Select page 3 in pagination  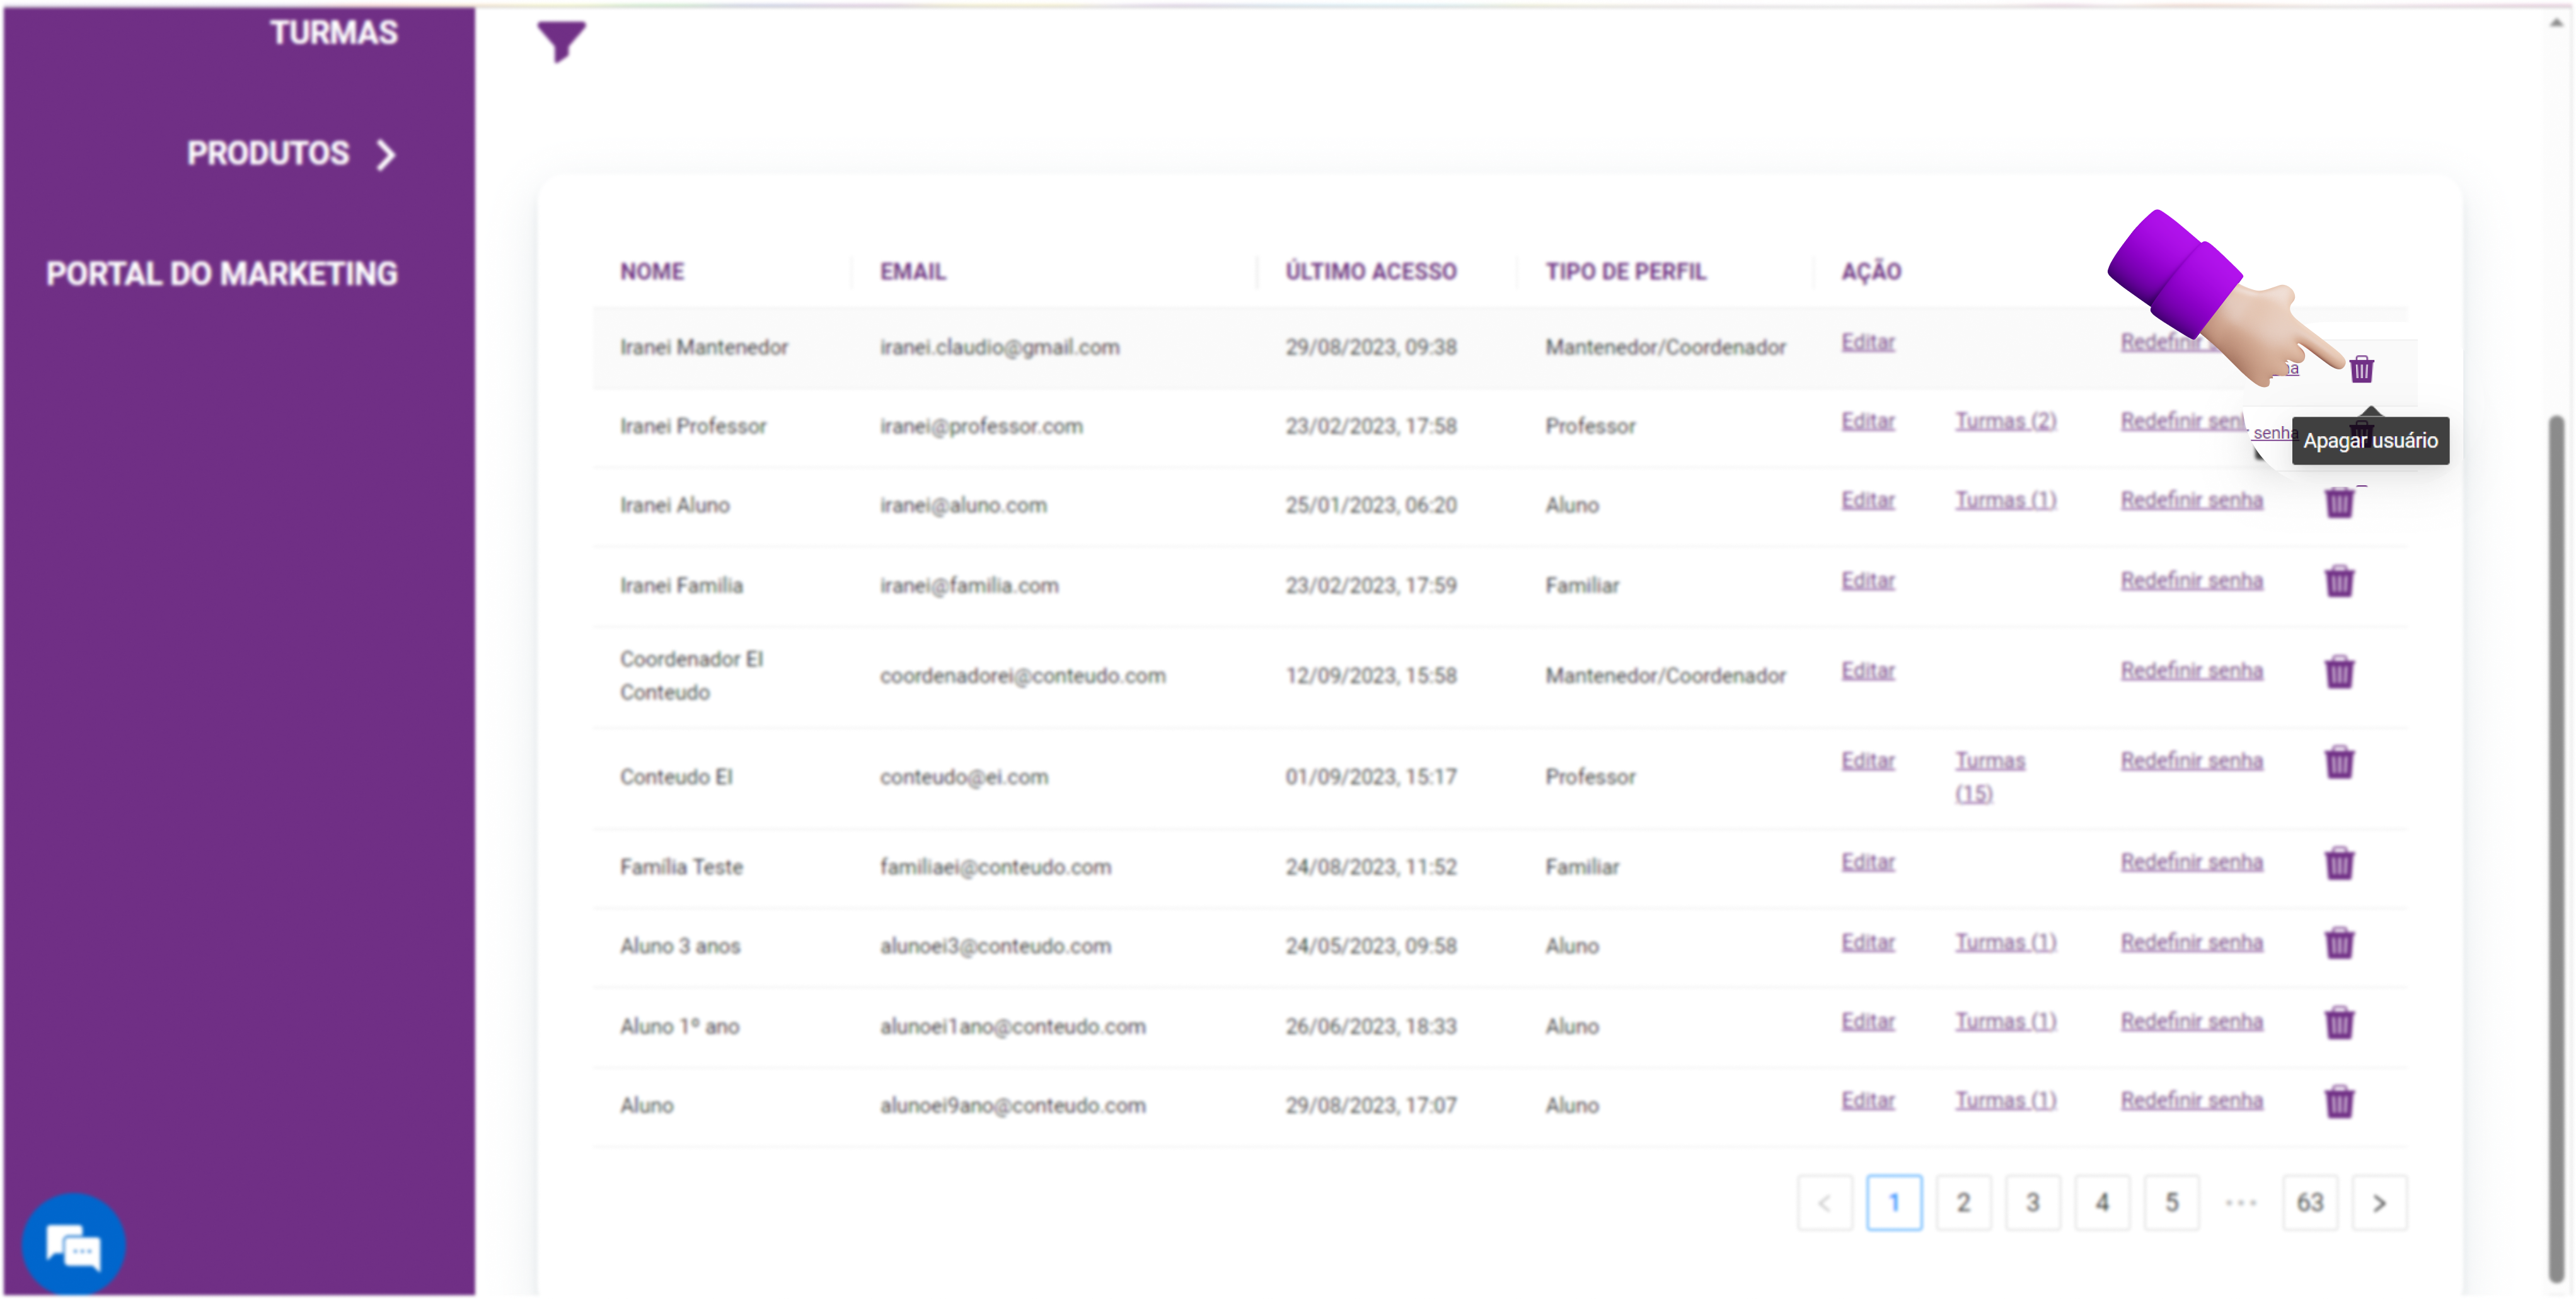point(2032,1203)
